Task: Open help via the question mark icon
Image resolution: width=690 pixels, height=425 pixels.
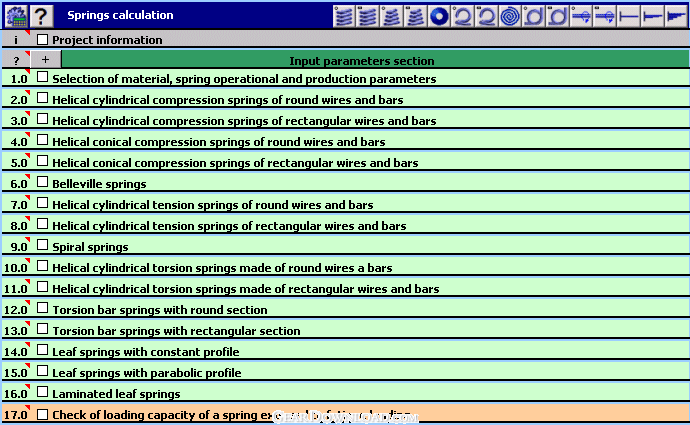Action: pos(41,16)
